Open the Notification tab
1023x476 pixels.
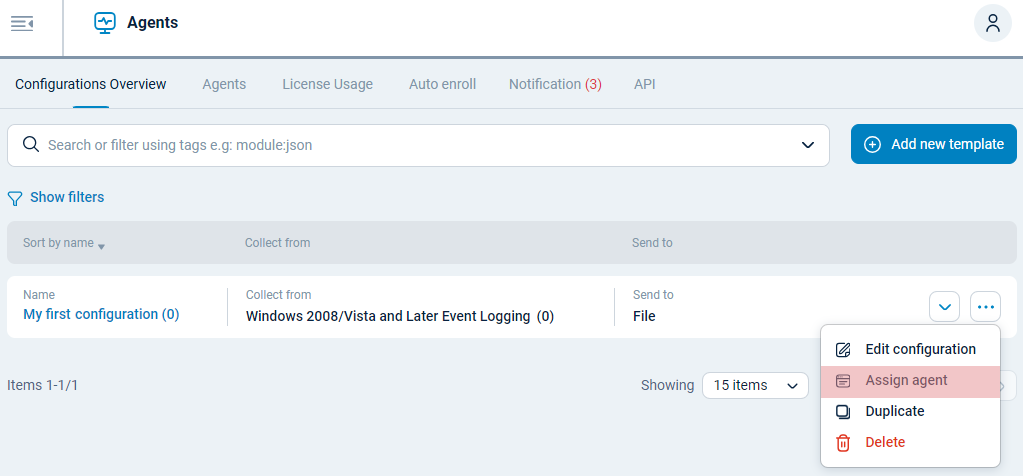[x=555, y=84]
